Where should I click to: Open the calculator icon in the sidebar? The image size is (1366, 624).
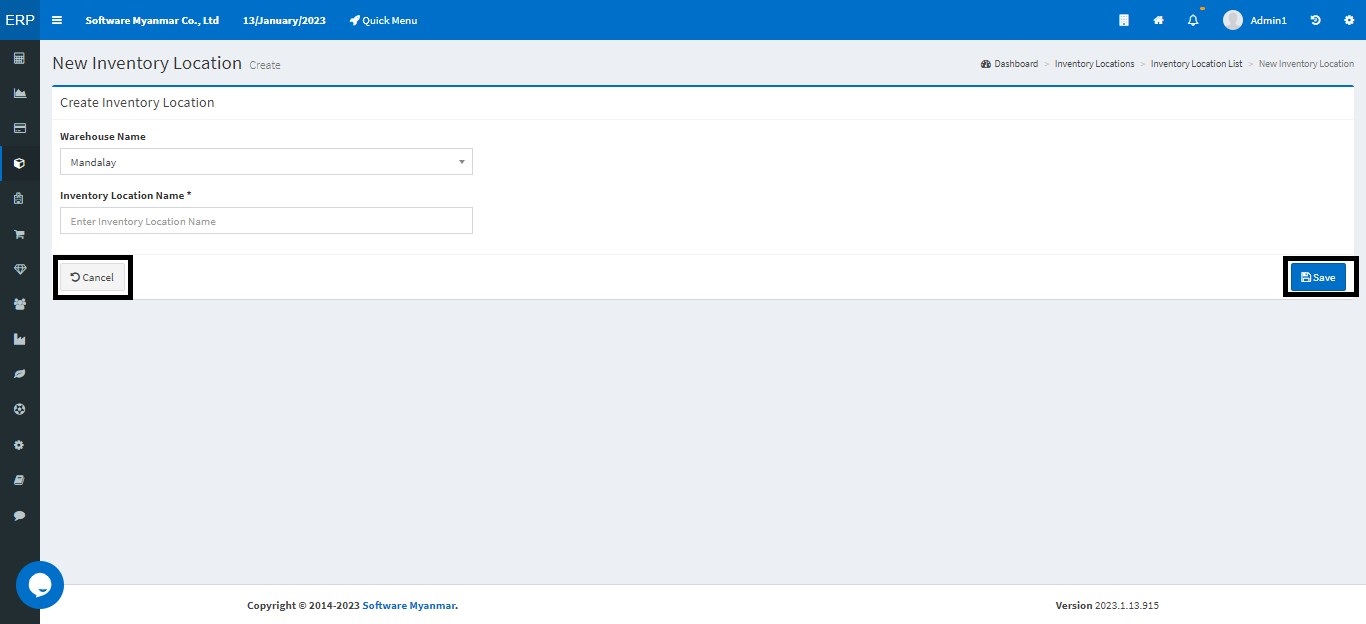point(19,59)
